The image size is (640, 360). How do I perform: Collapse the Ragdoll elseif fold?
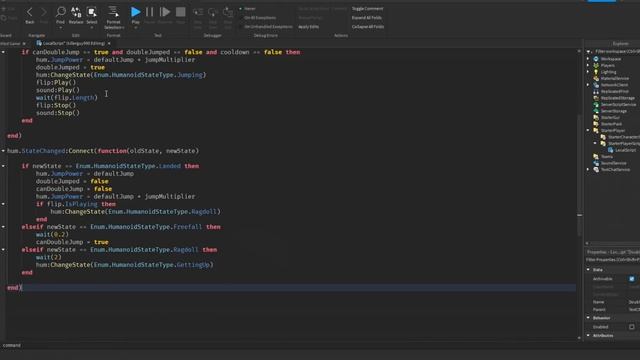point(3,250)
